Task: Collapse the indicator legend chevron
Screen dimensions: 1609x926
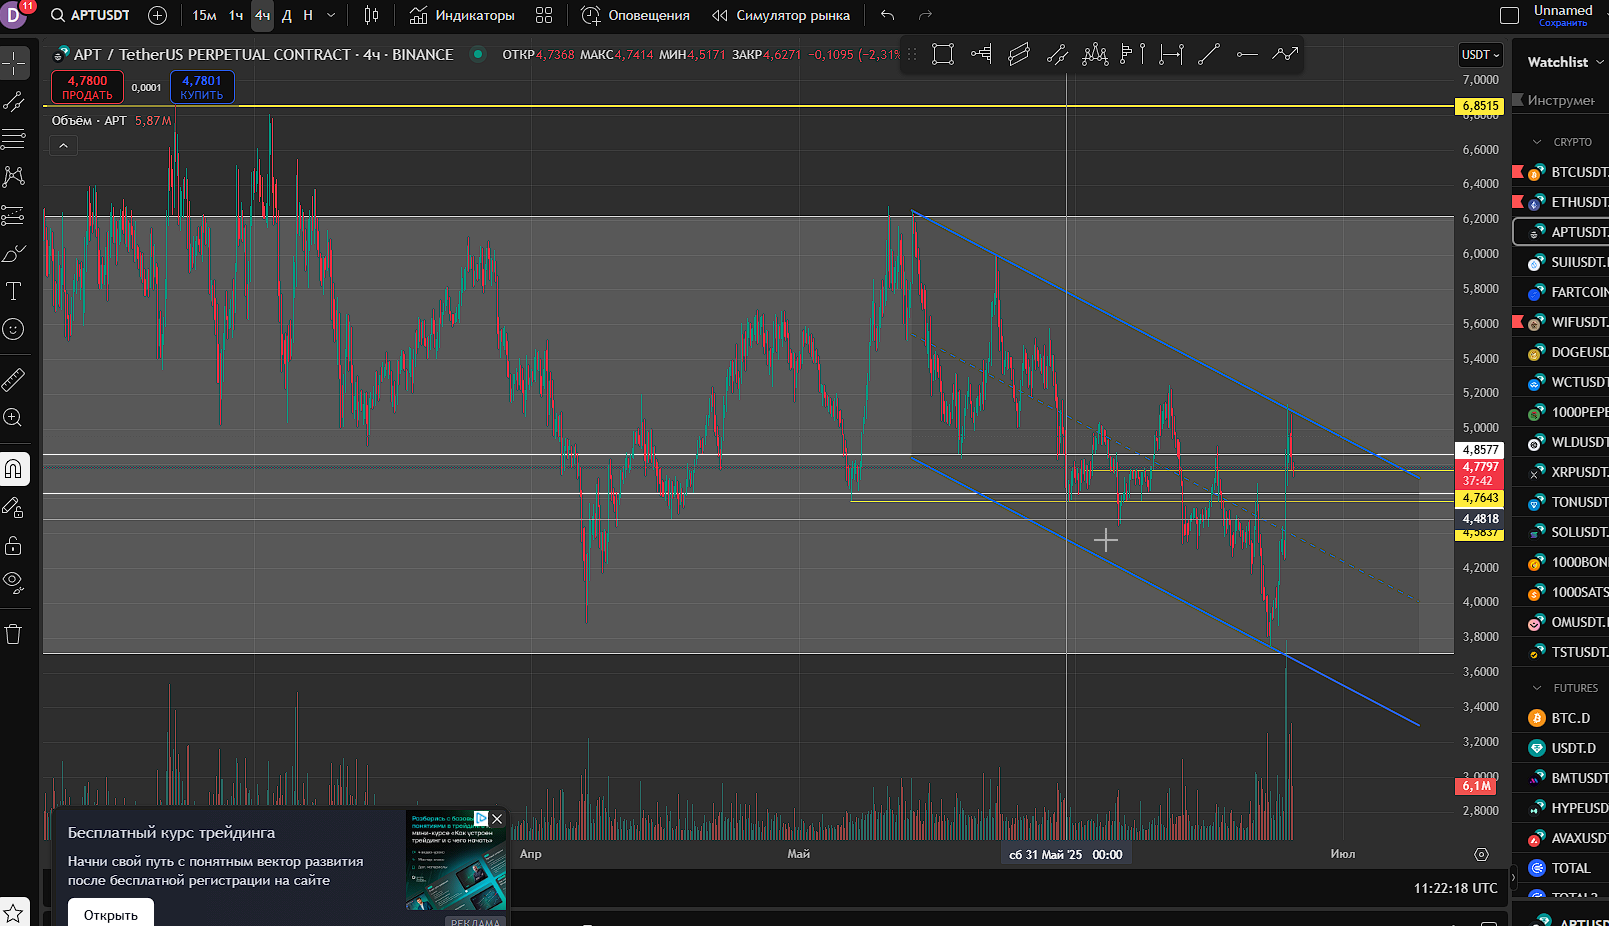Action: [63, 146]
